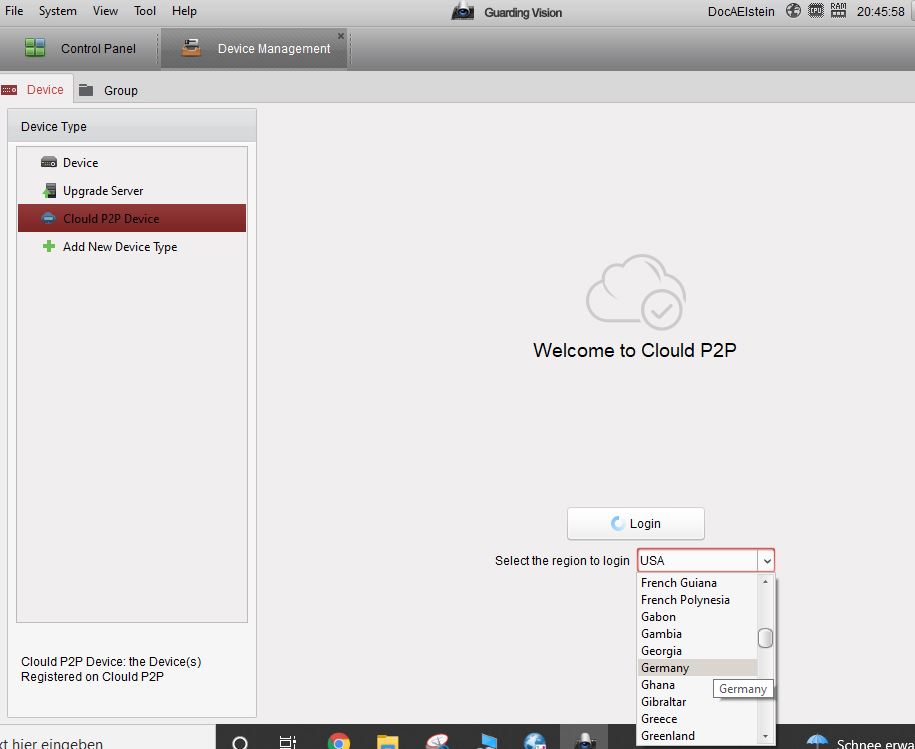915x749 pixels.
Task: Select Gambia from region list
Action: (x=698, y=634)
